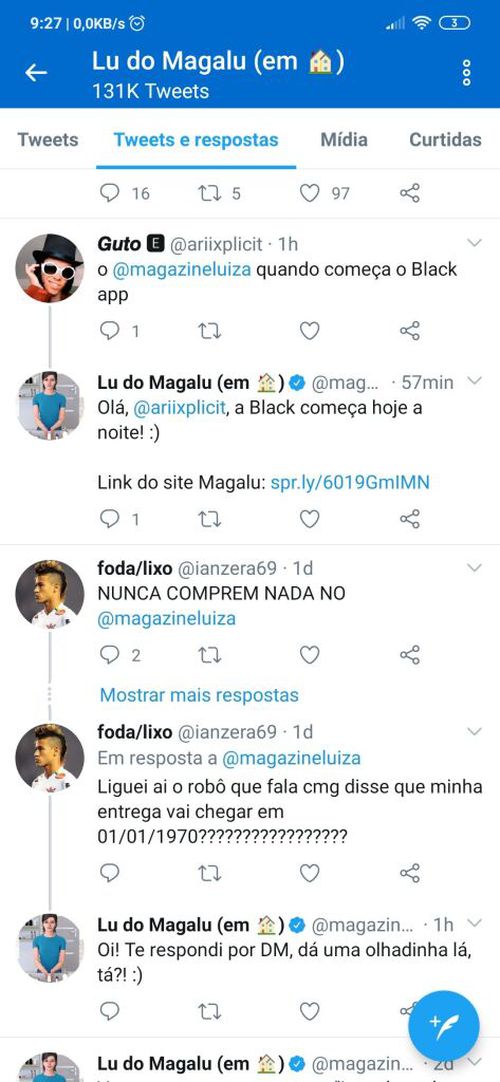Reply to the tweet with 97 likes
Screen dimensions: 500x1082
click(110, 193)
